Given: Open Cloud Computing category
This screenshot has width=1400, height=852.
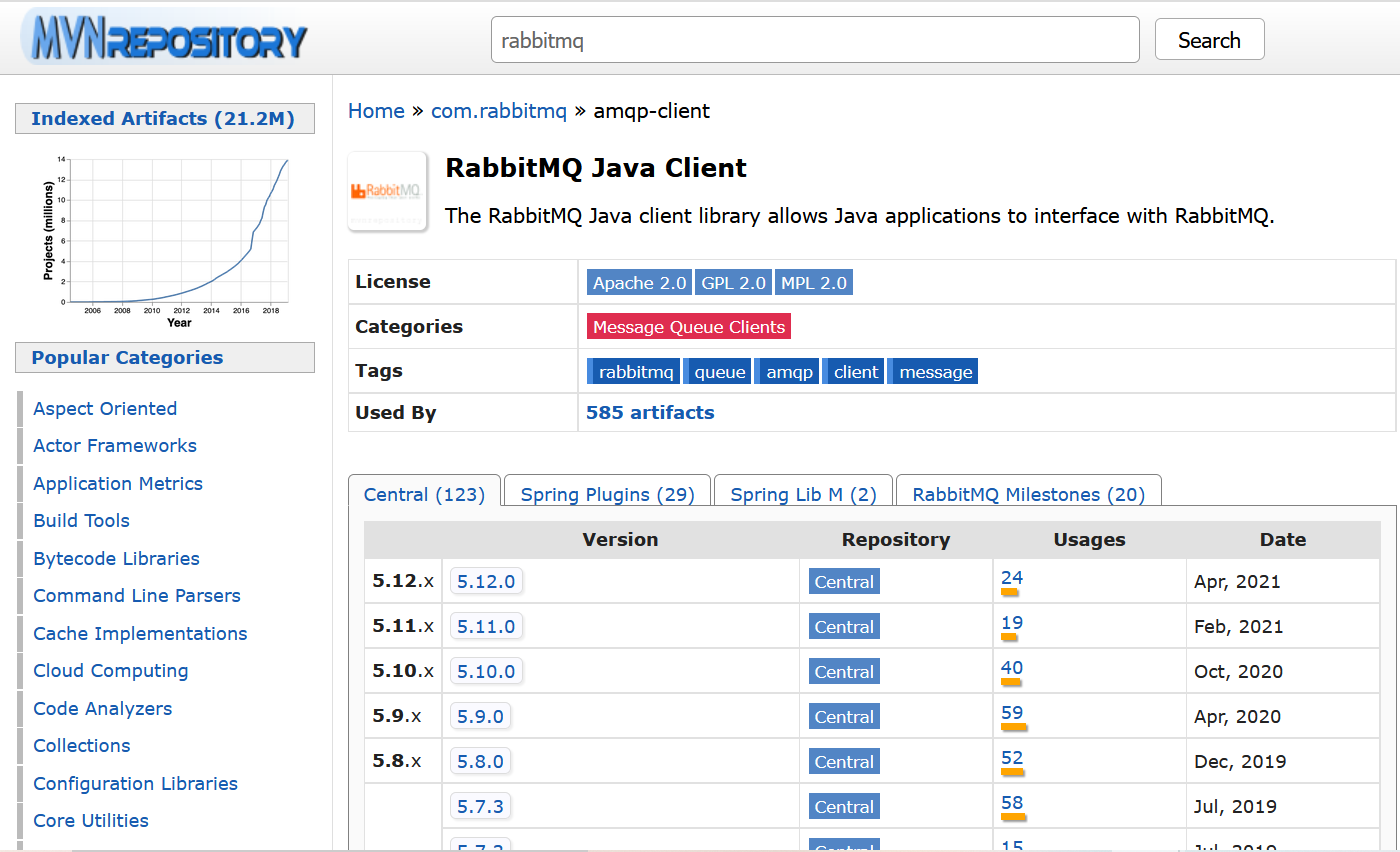Looking at the screenshot, I should point(111,671).
